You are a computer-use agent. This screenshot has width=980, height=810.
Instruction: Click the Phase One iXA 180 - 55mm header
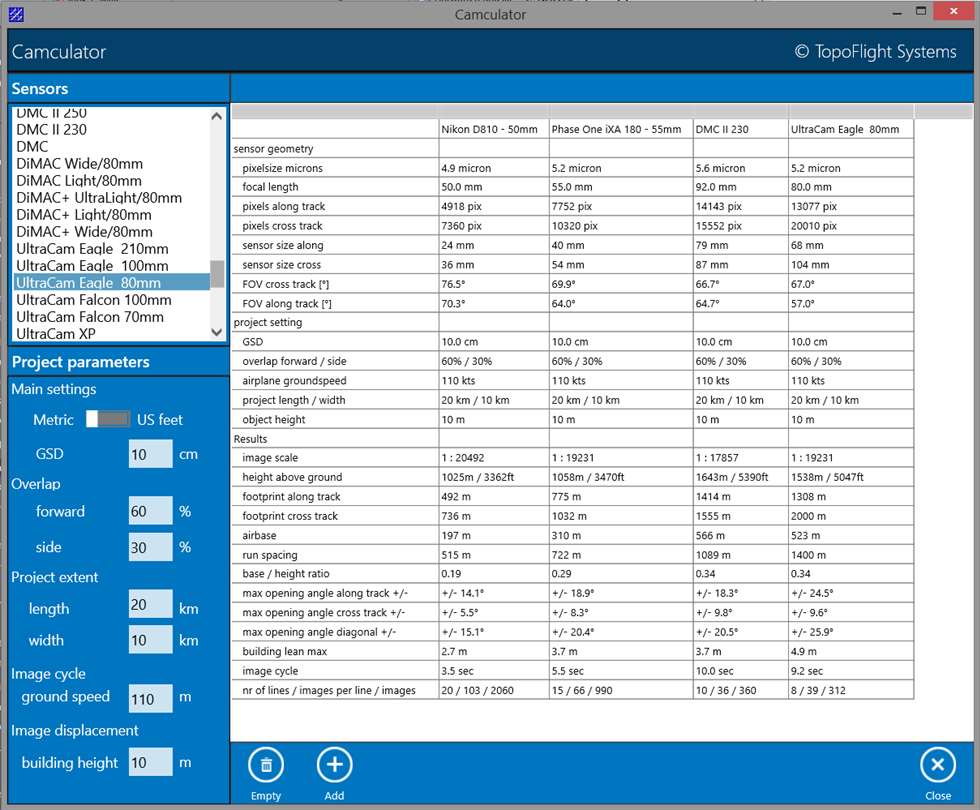click(x=621, y=129)
